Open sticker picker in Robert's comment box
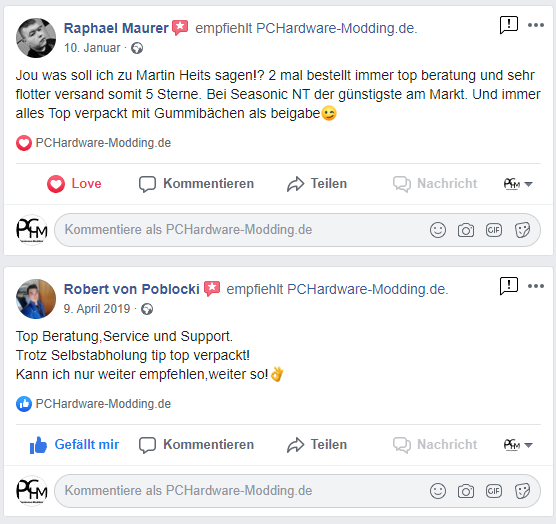 [522, 491]
